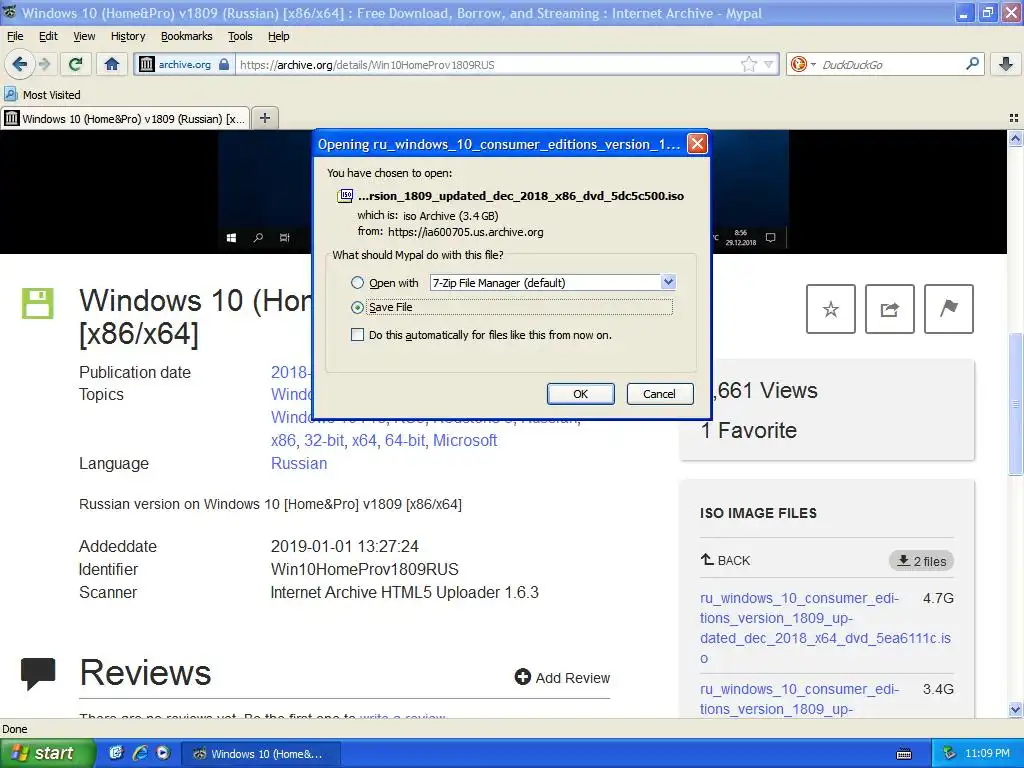Open the View menu
The image size is (1024, 768).
tap(84, 36)
